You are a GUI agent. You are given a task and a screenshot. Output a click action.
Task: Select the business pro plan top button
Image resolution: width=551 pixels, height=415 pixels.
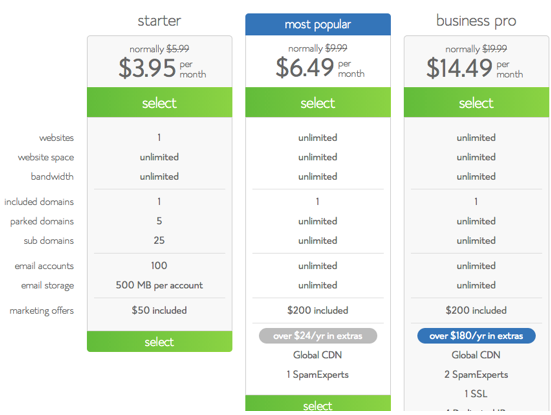point(476,102)
